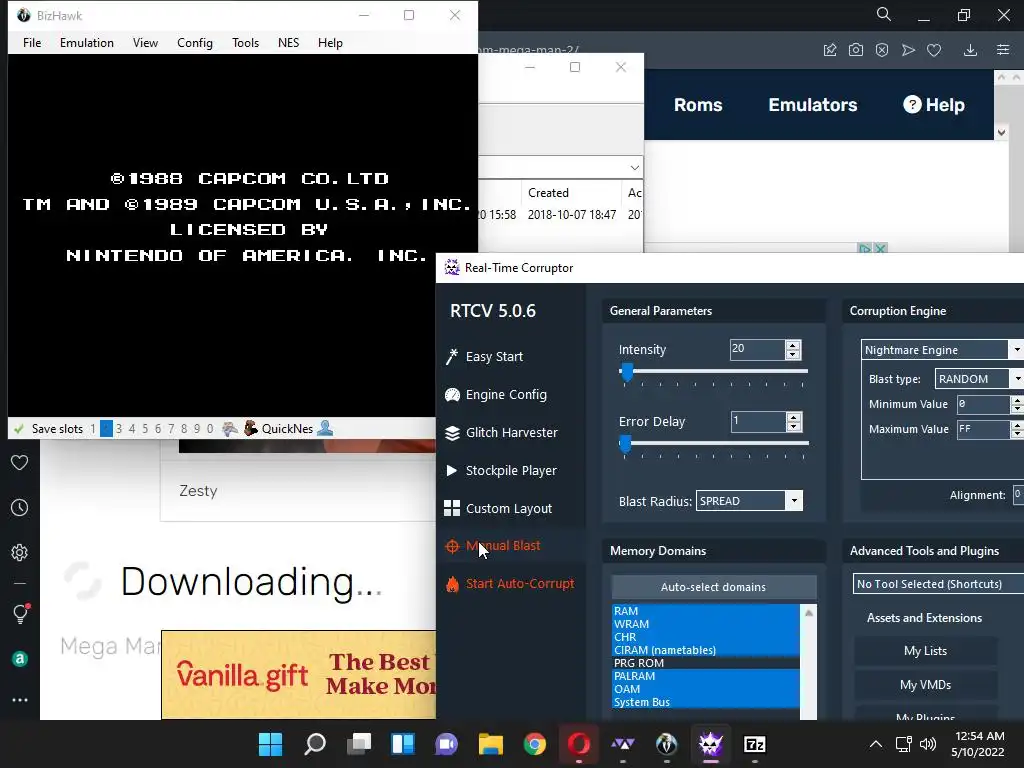Open Opera sidebar bookmarks heart
The image size is (1024, 768).
[x=20, y=462]
